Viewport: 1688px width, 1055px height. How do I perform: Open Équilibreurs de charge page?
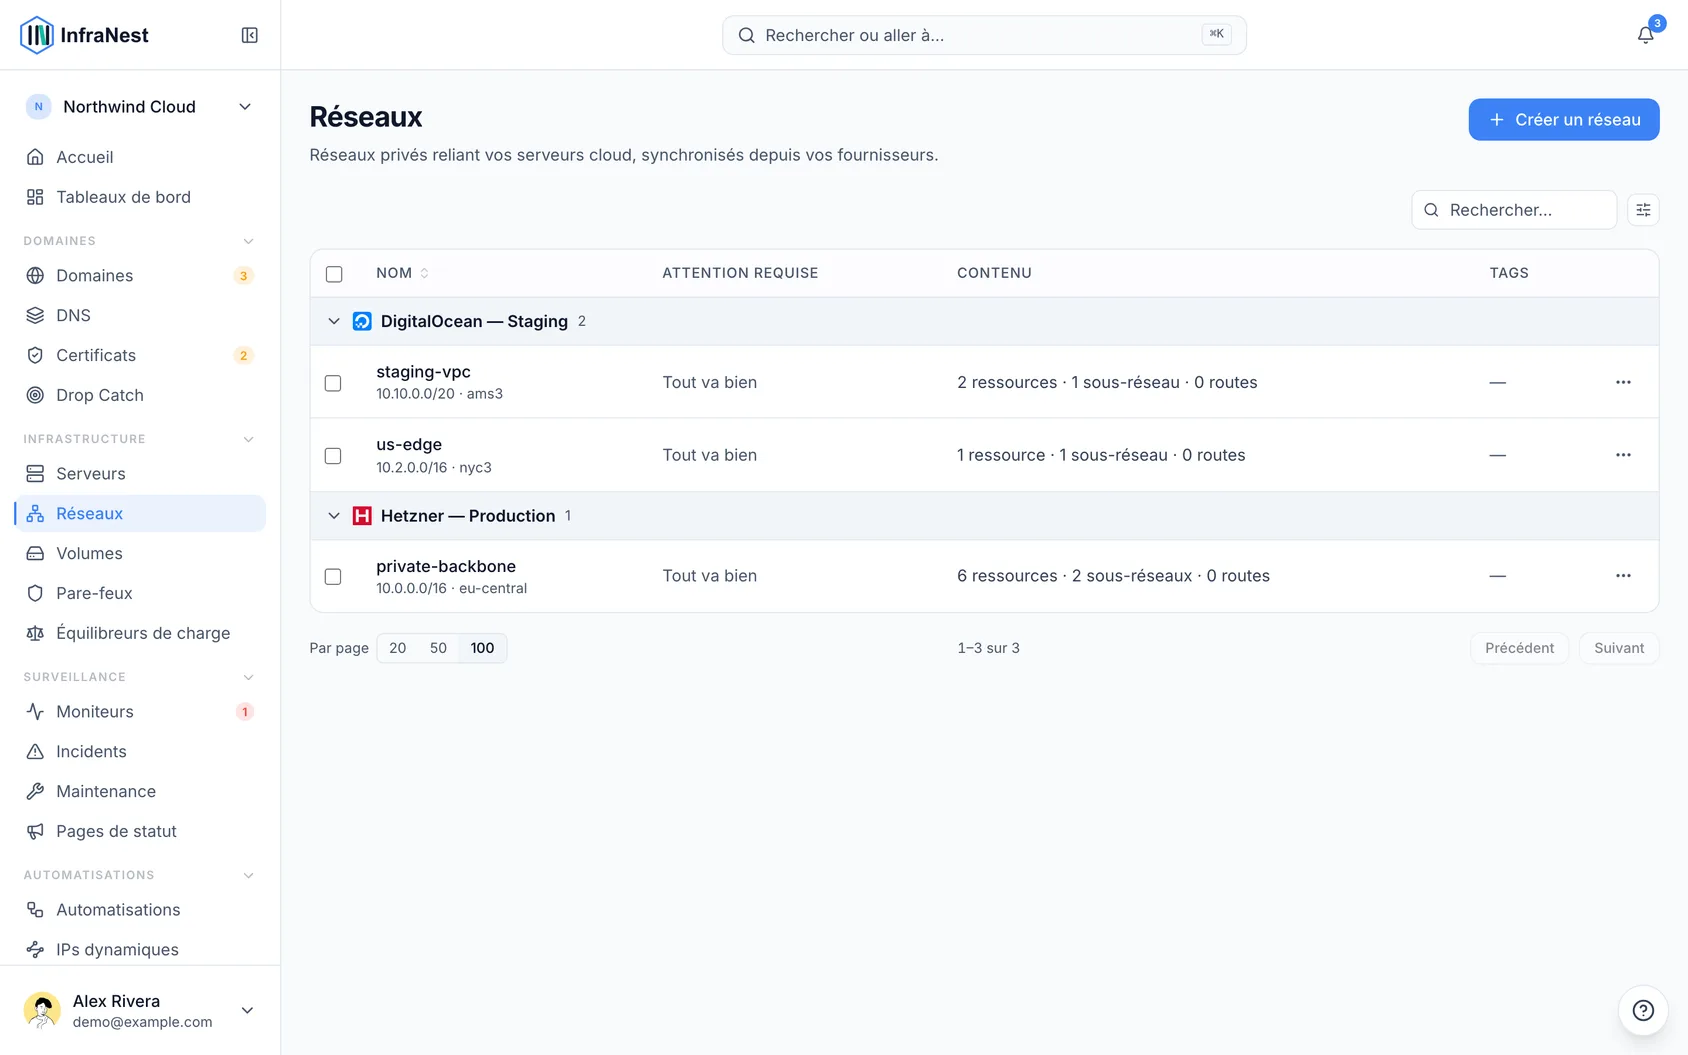(140, 633)
